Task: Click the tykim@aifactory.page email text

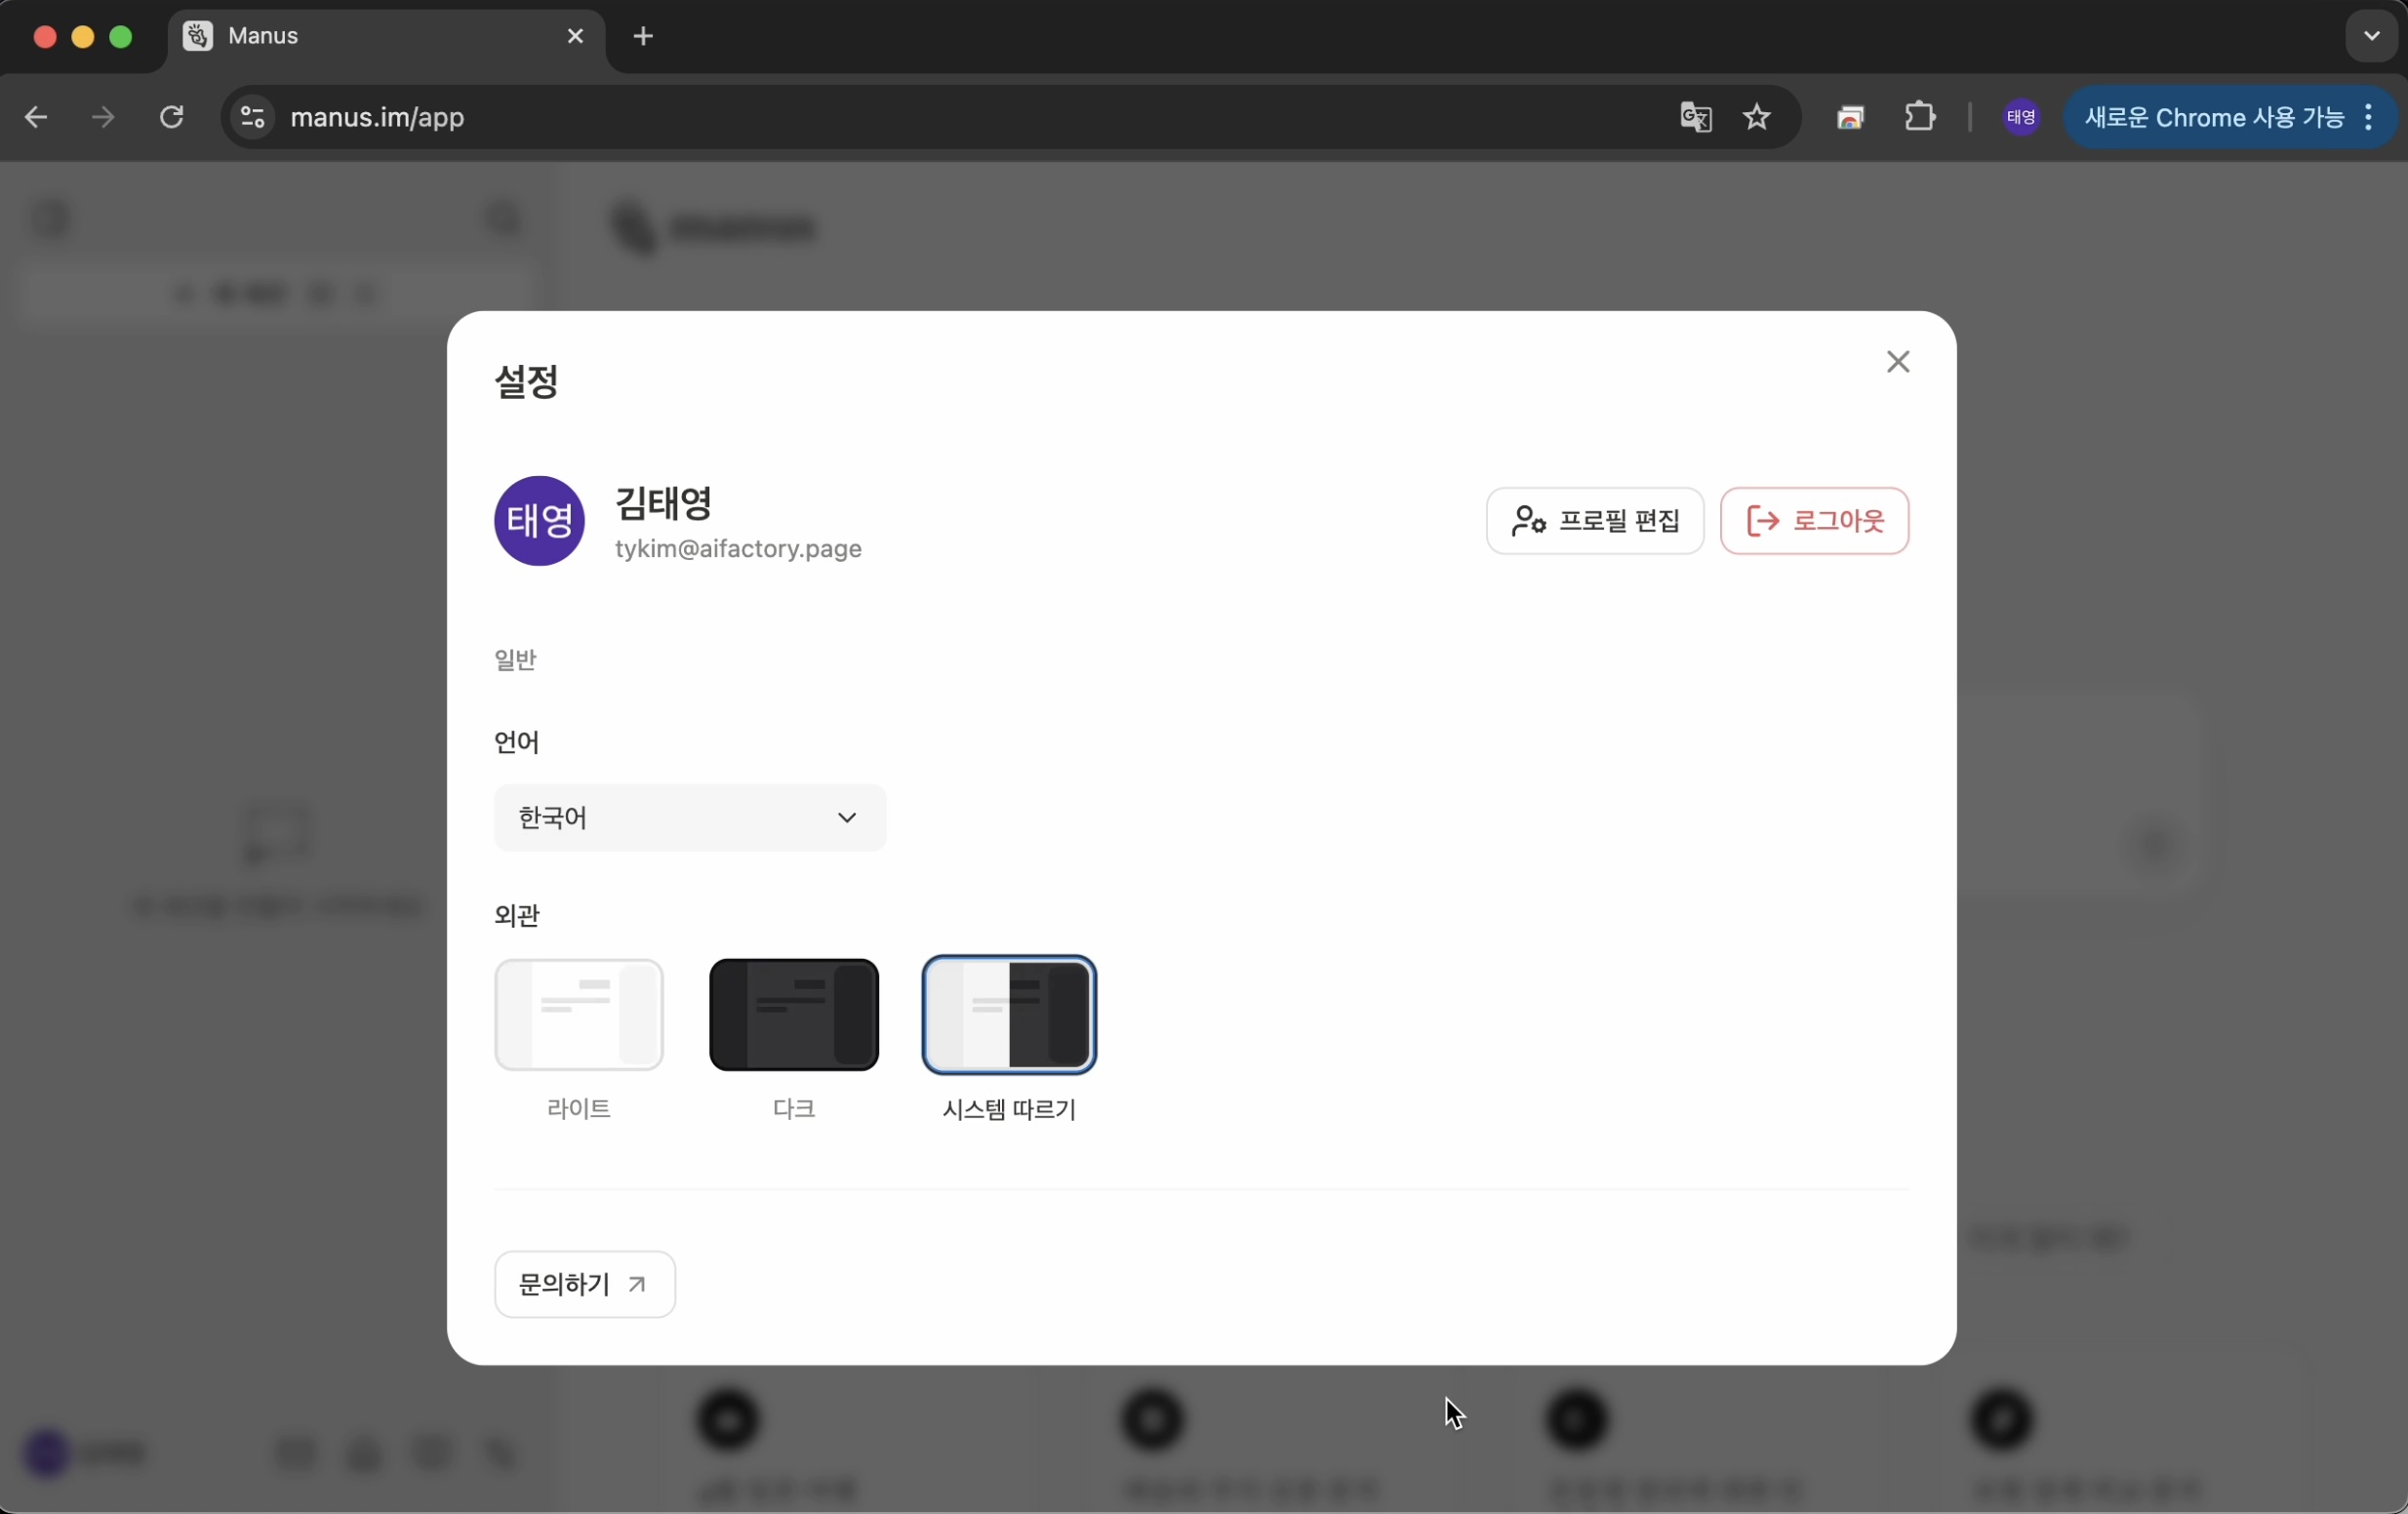Action: [x=738, y=549]
